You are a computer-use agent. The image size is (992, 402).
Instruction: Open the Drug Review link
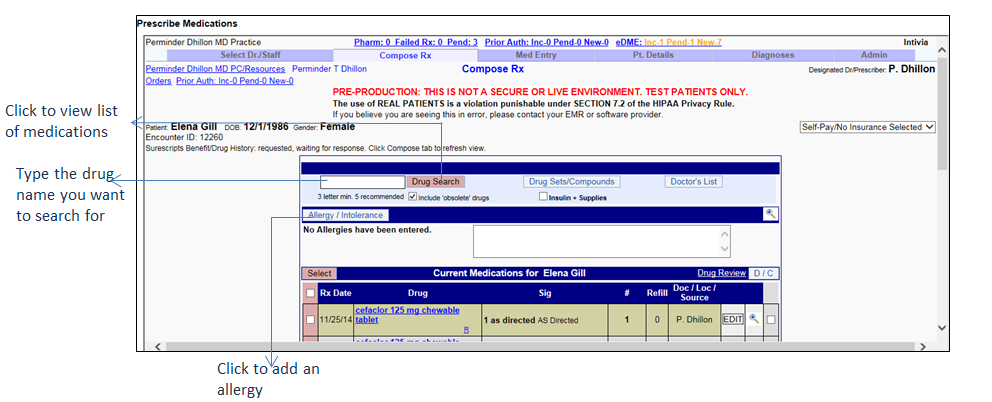click(x=720, y=273)
